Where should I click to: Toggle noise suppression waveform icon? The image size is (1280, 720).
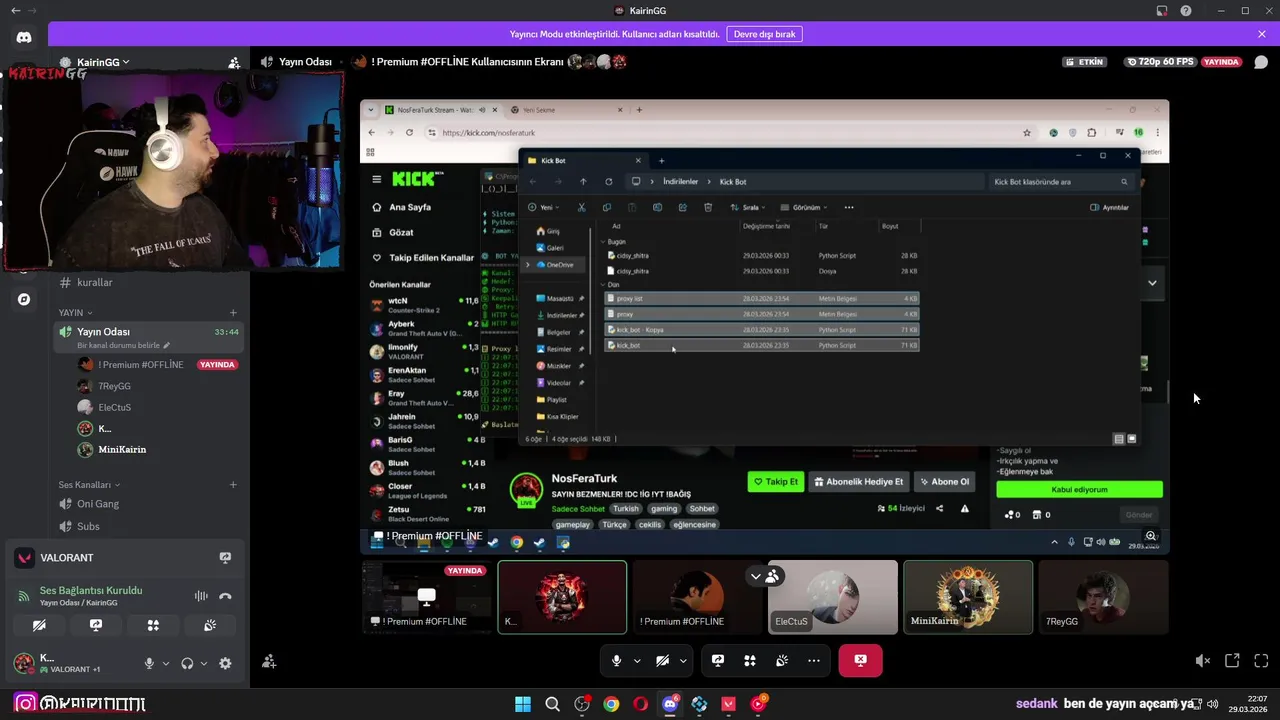pyautogui.click(x=201, y=596)
